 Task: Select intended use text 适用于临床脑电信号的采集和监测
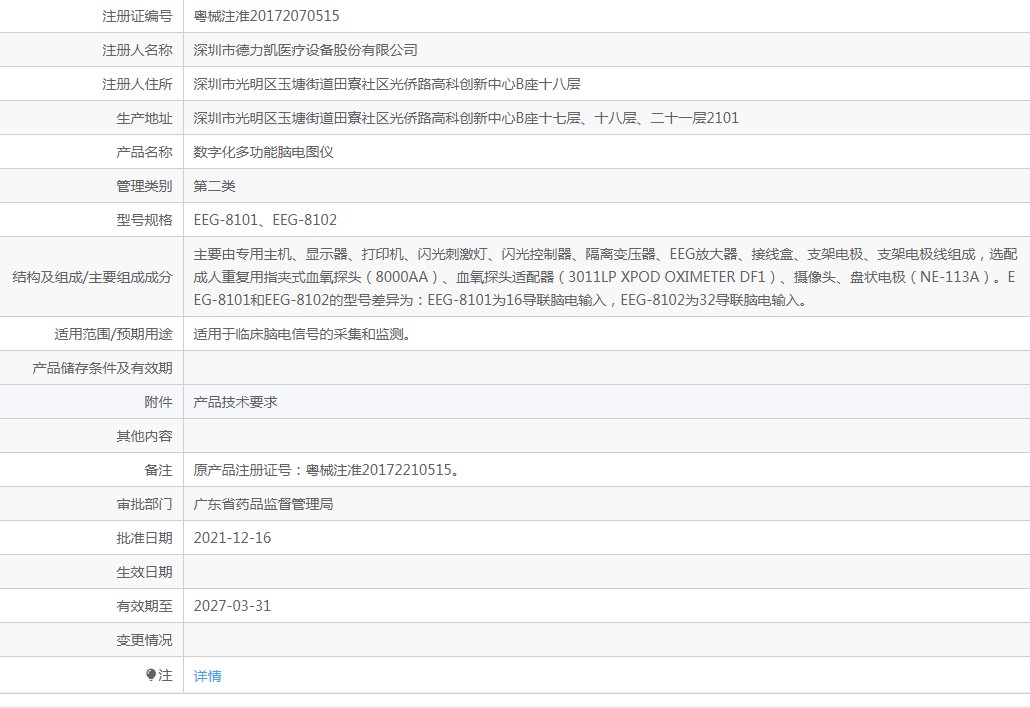[303, 334]
